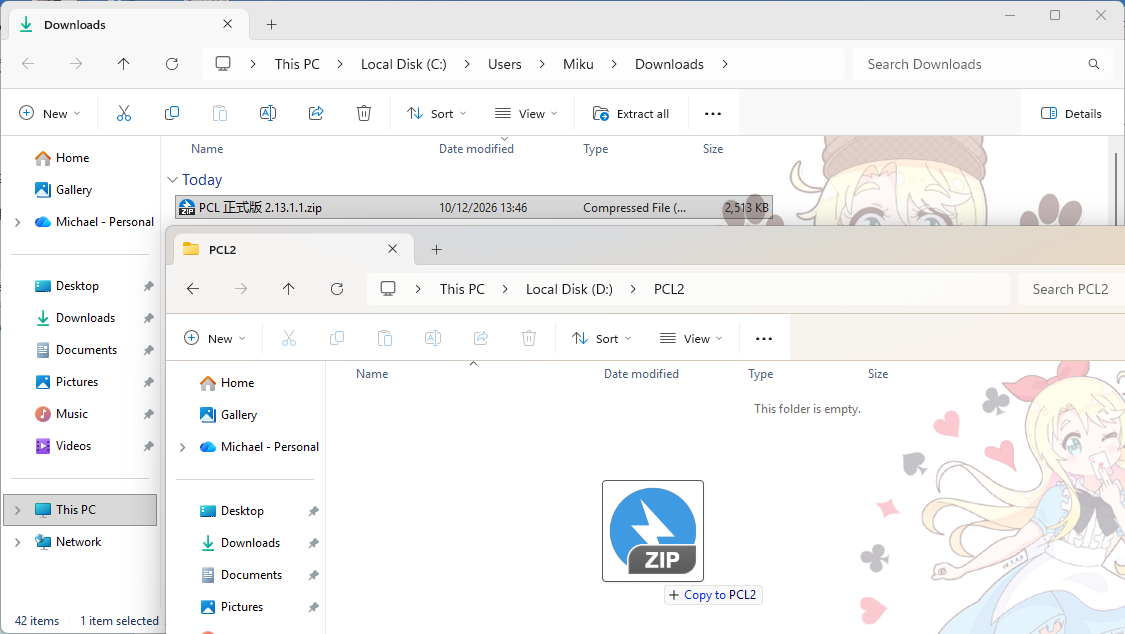Select Users in Downloads address bar
Image resolution: width=1125 pixels, height=634 pixels.
click(x=504, y=64)
